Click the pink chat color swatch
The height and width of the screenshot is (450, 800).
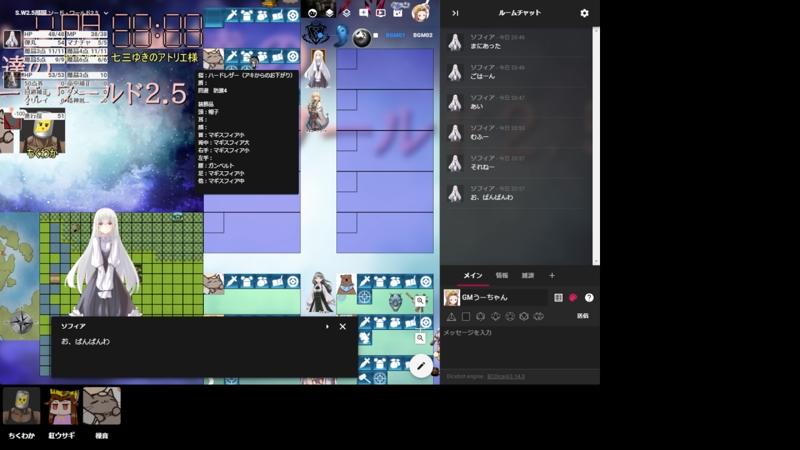573,297
